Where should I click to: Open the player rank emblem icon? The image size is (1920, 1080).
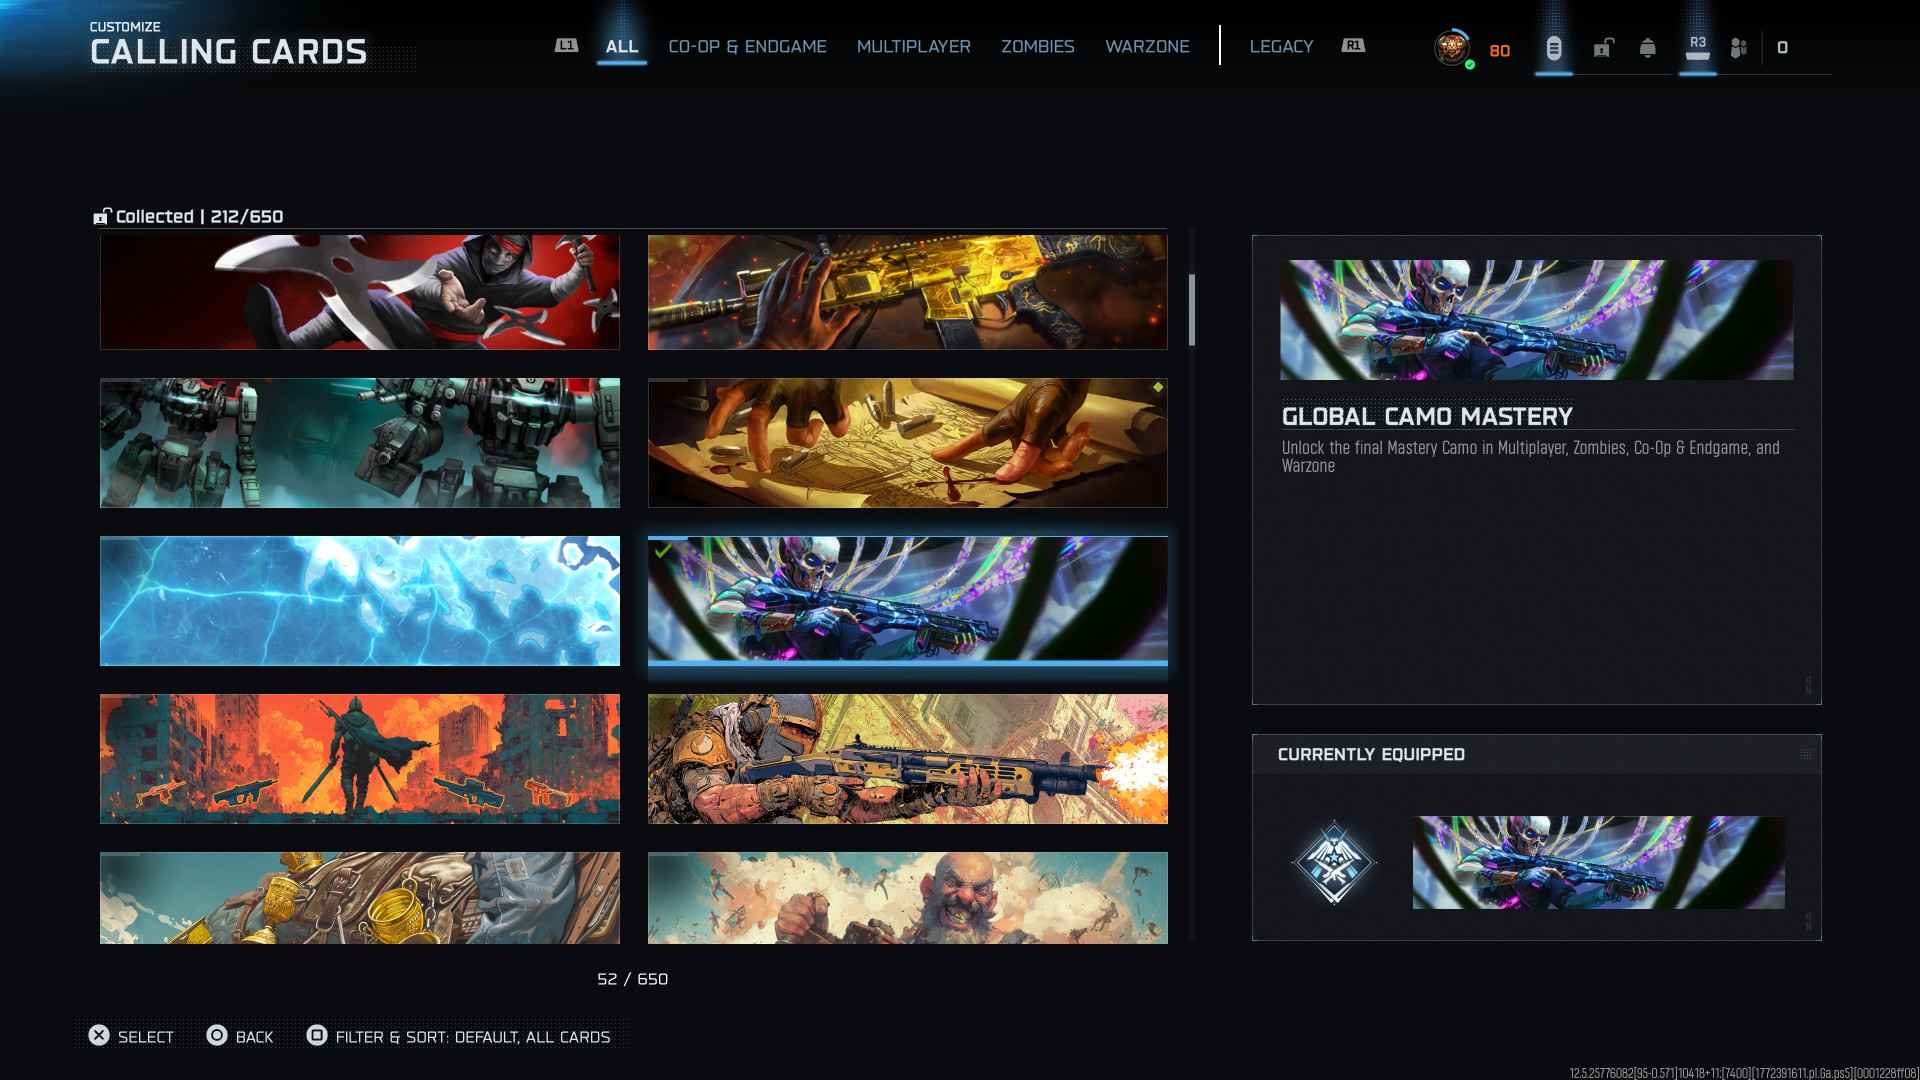(1452, 48)
